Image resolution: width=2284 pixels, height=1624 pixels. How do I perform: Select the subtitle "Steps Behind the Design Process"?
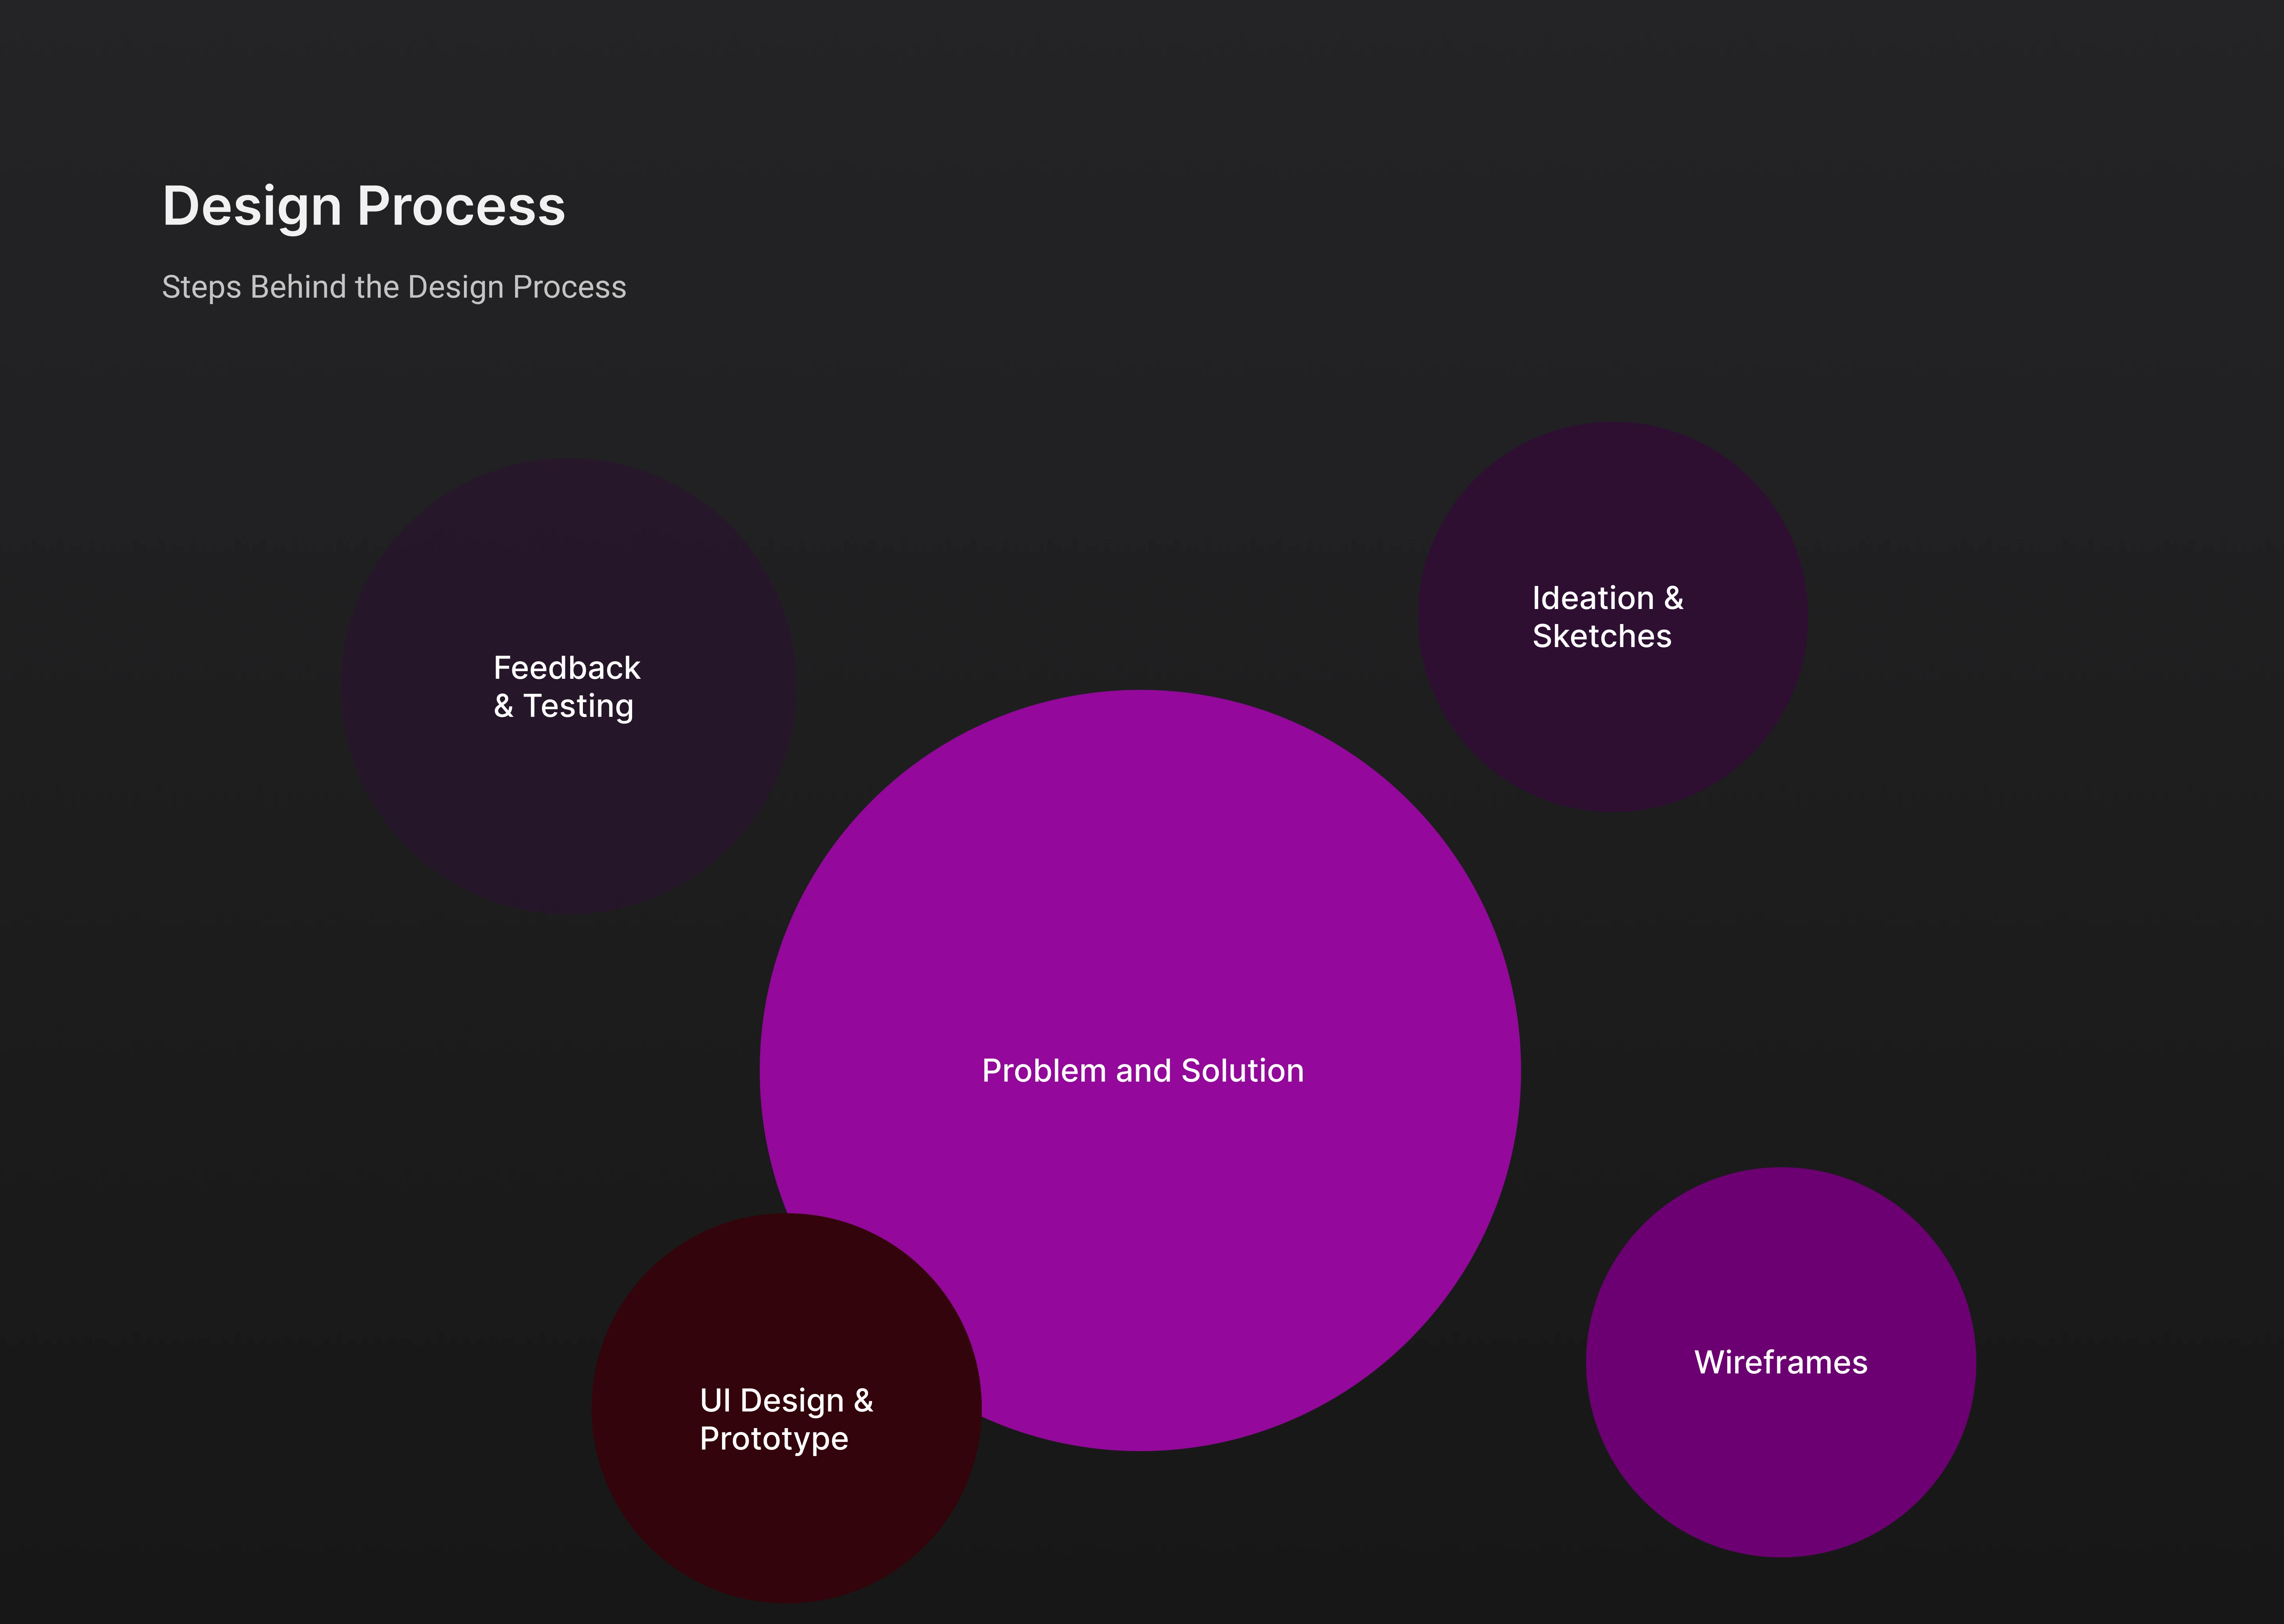pos(394,287)
